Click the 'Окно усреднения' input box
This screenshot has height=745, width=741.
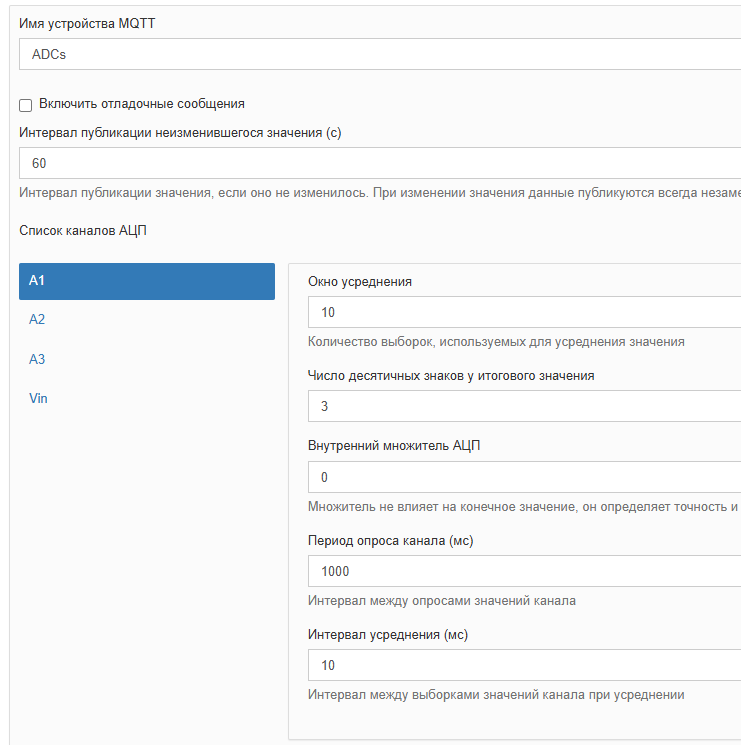[x=524, y=312]
